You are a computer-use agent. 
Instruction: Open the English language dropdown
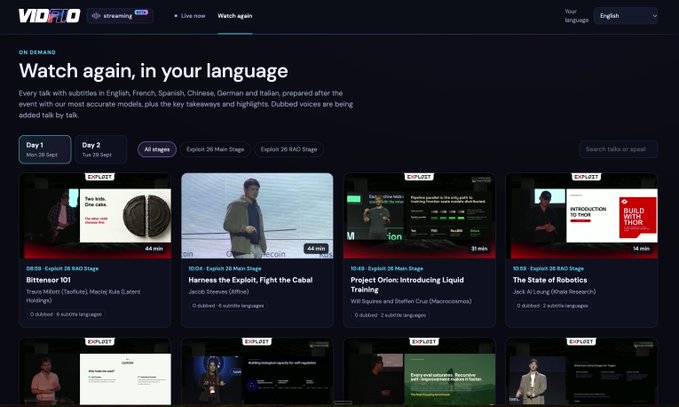pos(626,16)
